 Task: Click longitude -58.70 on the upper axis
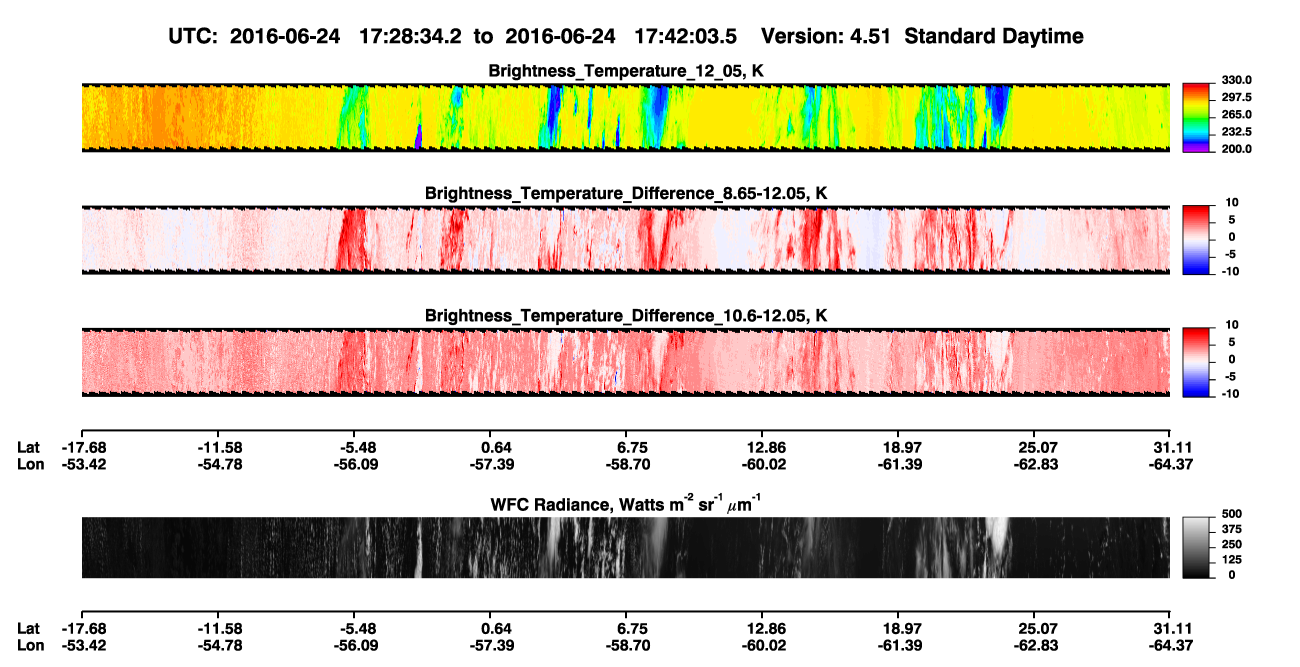pos(628,465)
